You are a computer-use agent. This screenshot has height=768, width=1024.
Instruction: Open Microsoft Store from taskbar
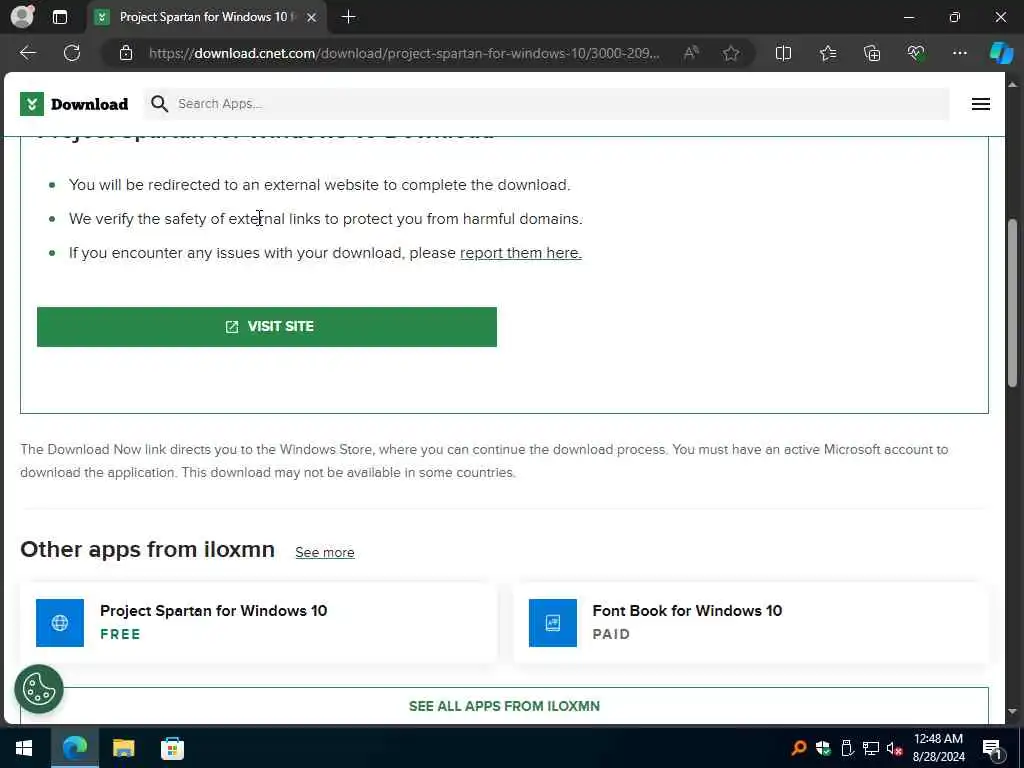pyautogui.click(x=172, y=748)
